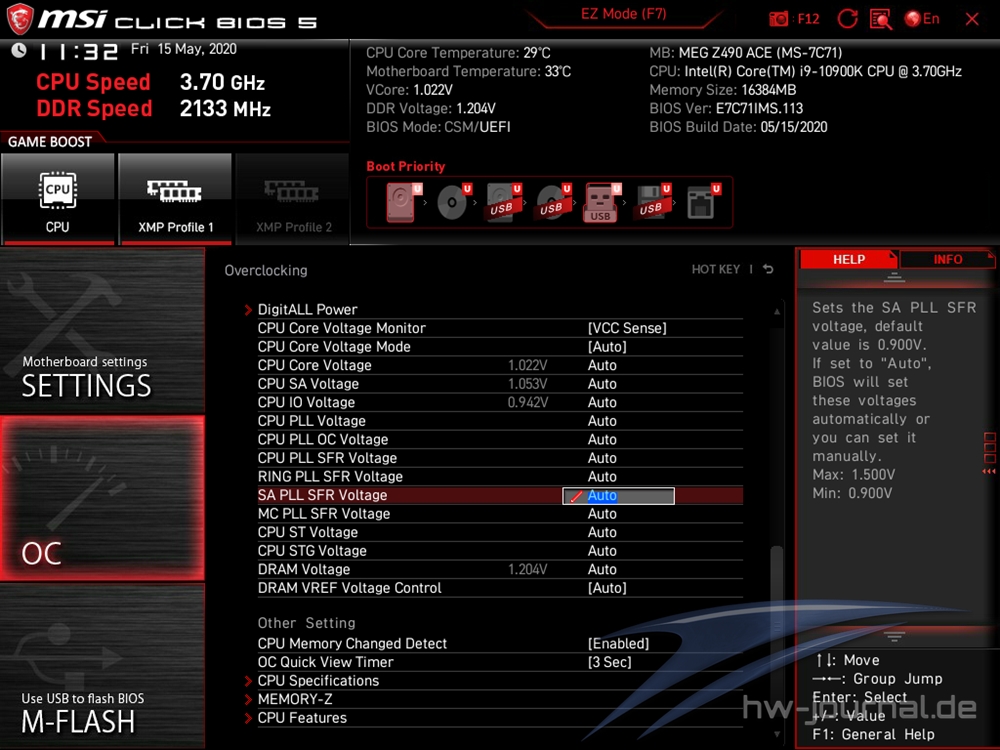The height and width of the screenshot is (750, 1000).
Task: Open CPU Memory Changed Detect [Enabled] options
Action: [x=618, y=643]
